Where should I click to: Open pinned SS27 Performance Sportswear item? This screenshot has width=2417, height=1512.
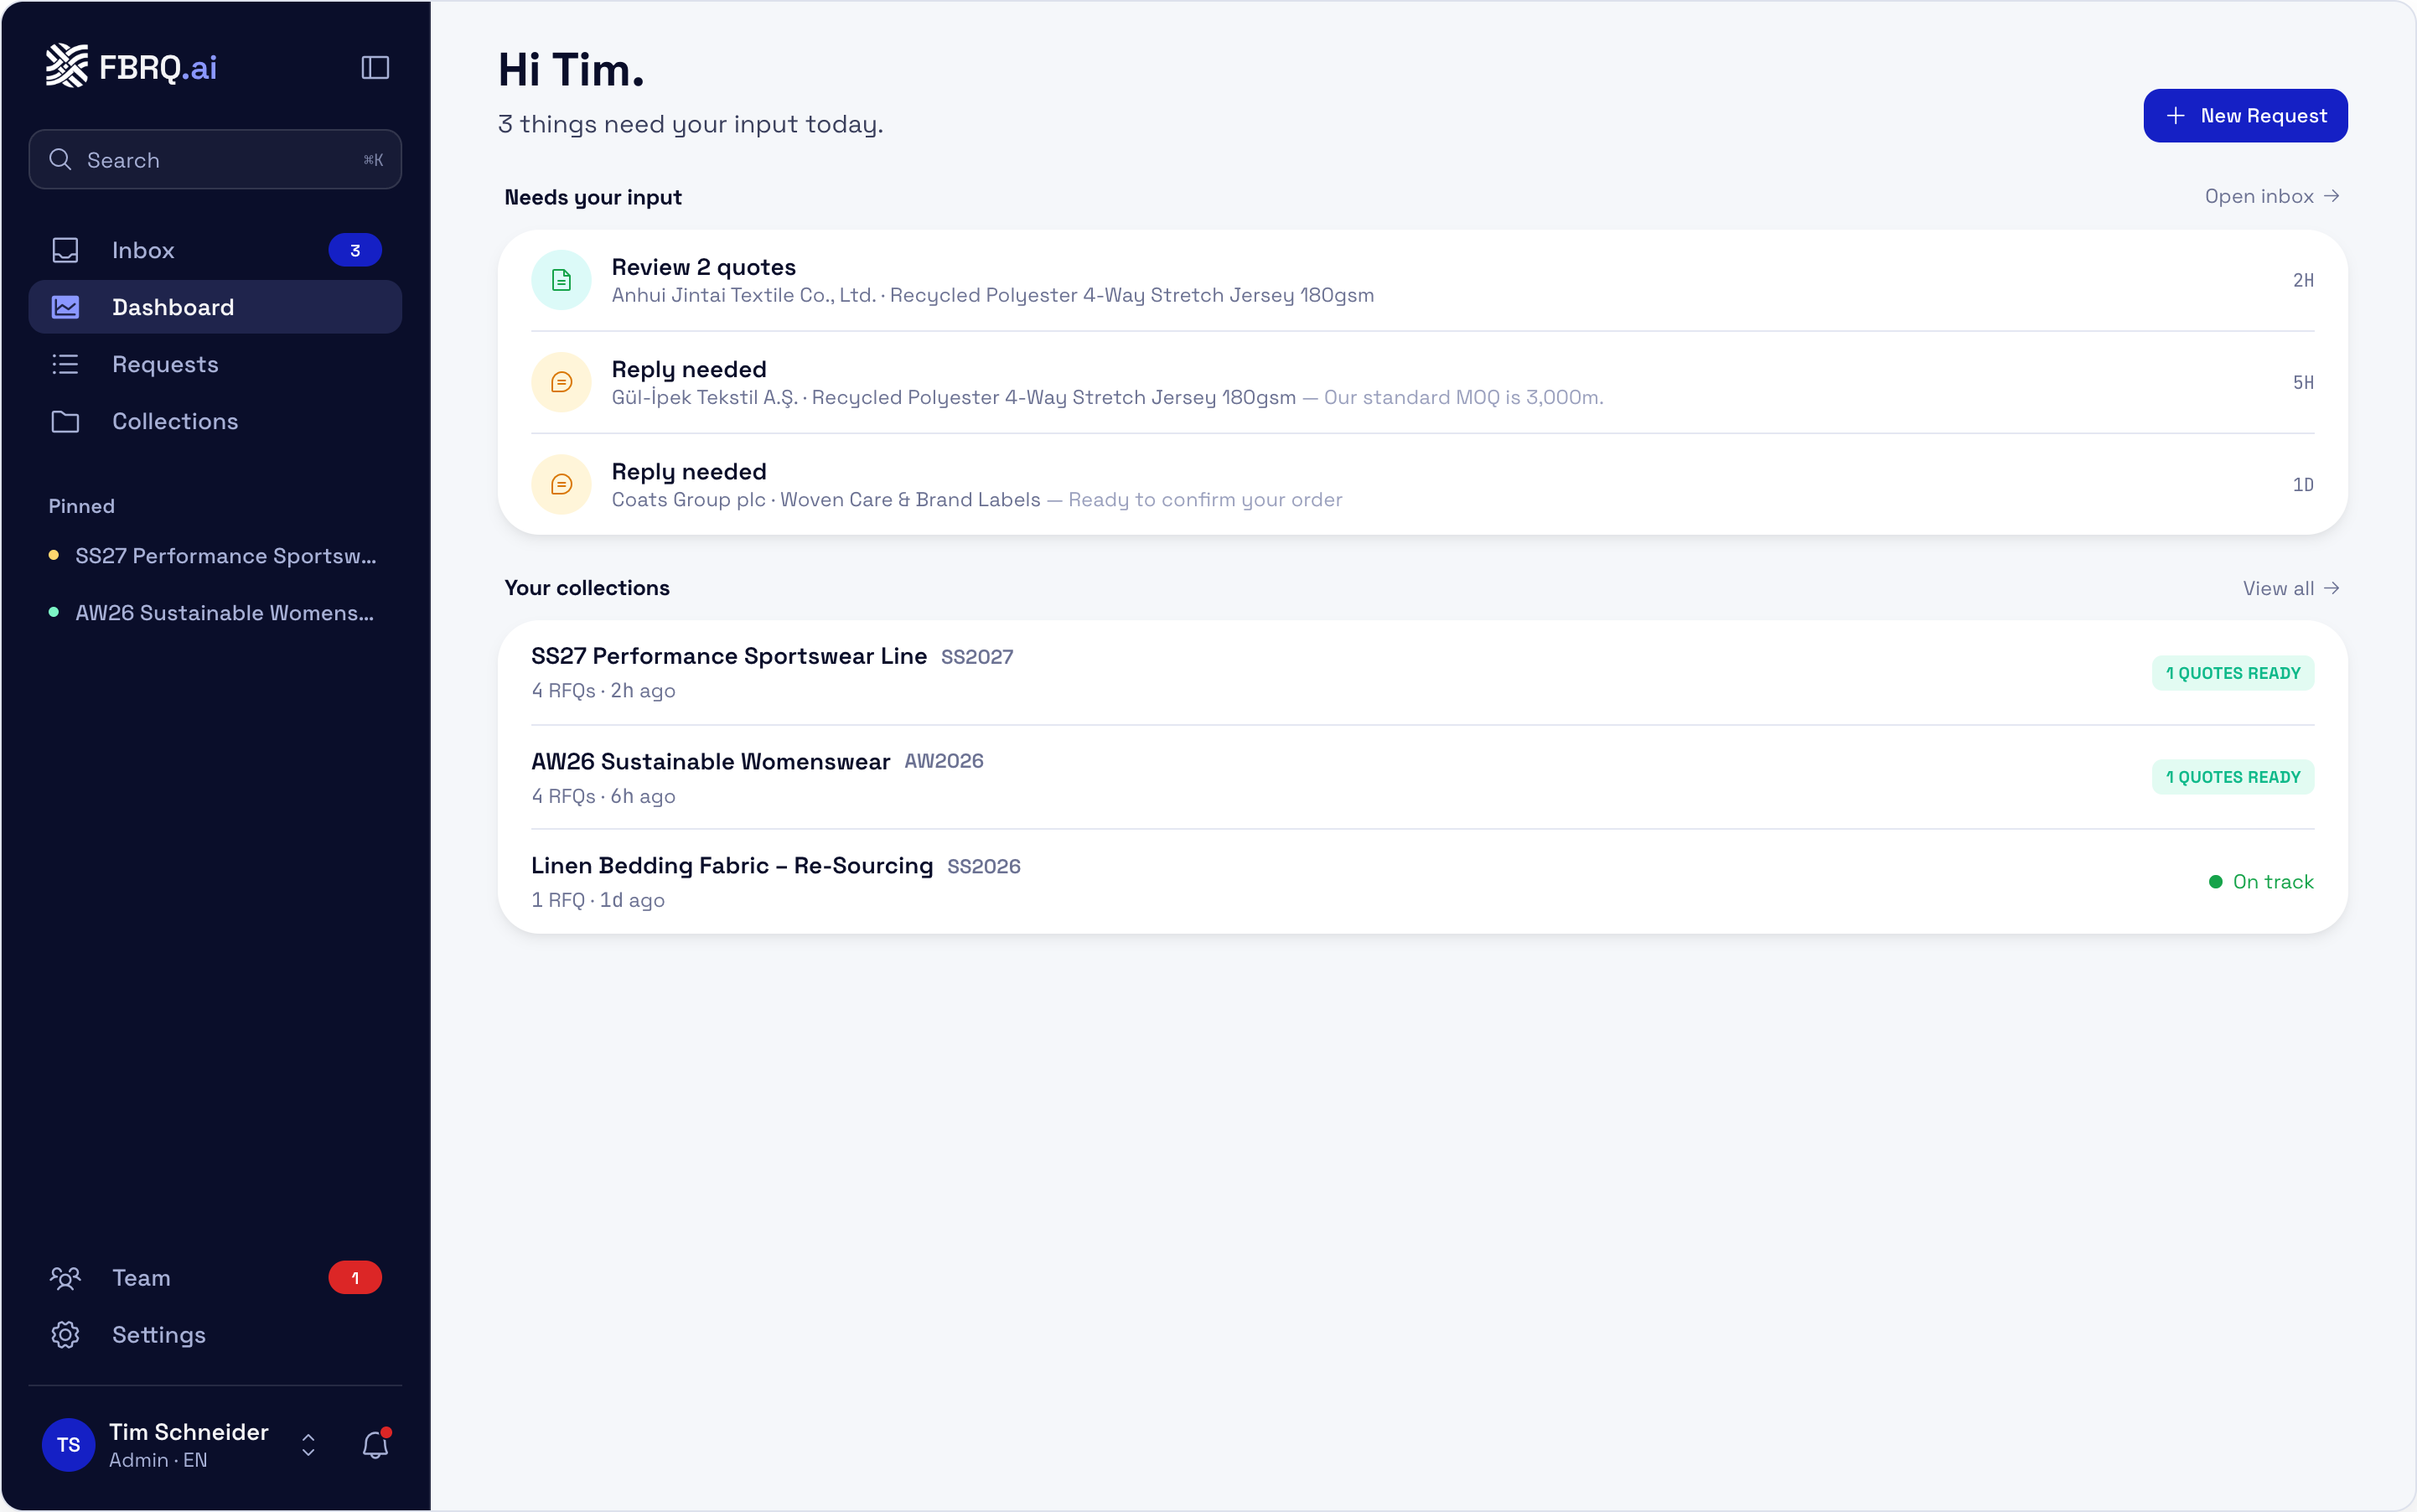point(213,556)
